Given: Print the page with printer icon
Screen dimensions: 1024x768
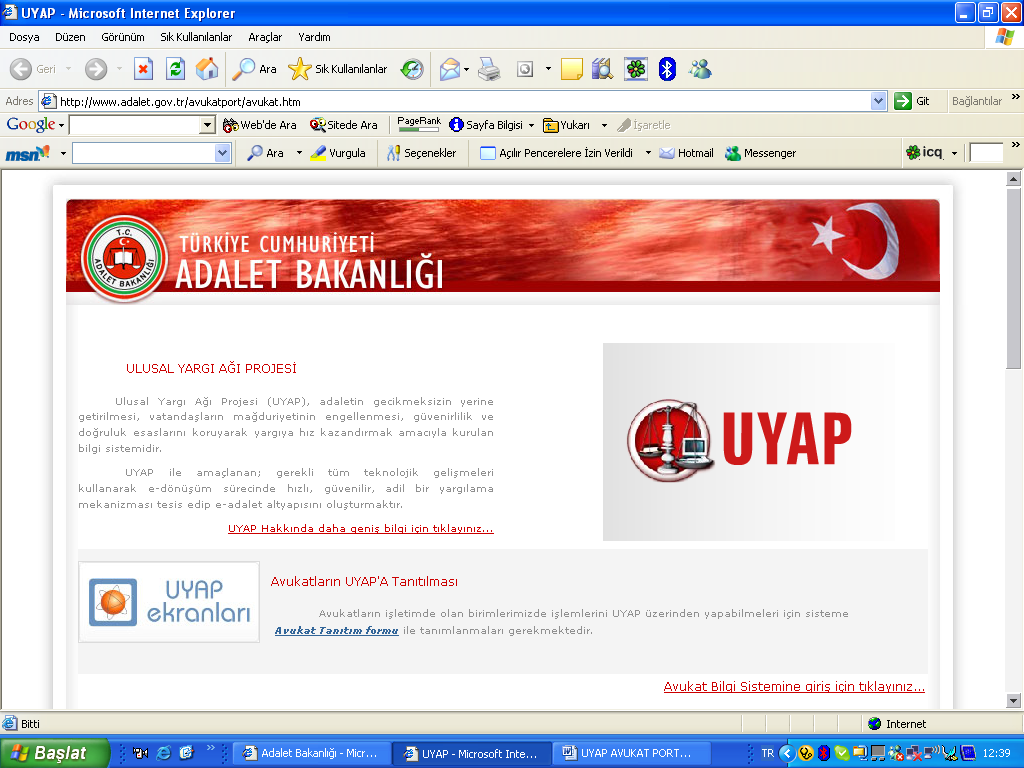Looking at the screenshot, I should click(489, 69).
